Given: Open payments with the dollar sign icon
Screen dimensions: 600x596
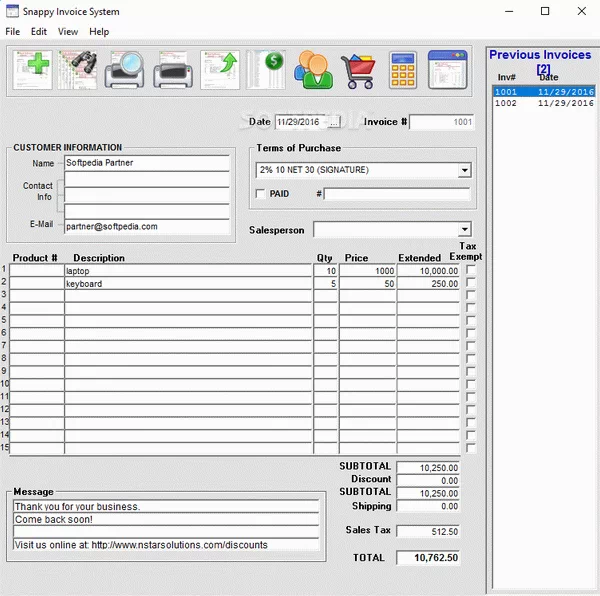Looking at the screenshot, I should click(268, 70).
